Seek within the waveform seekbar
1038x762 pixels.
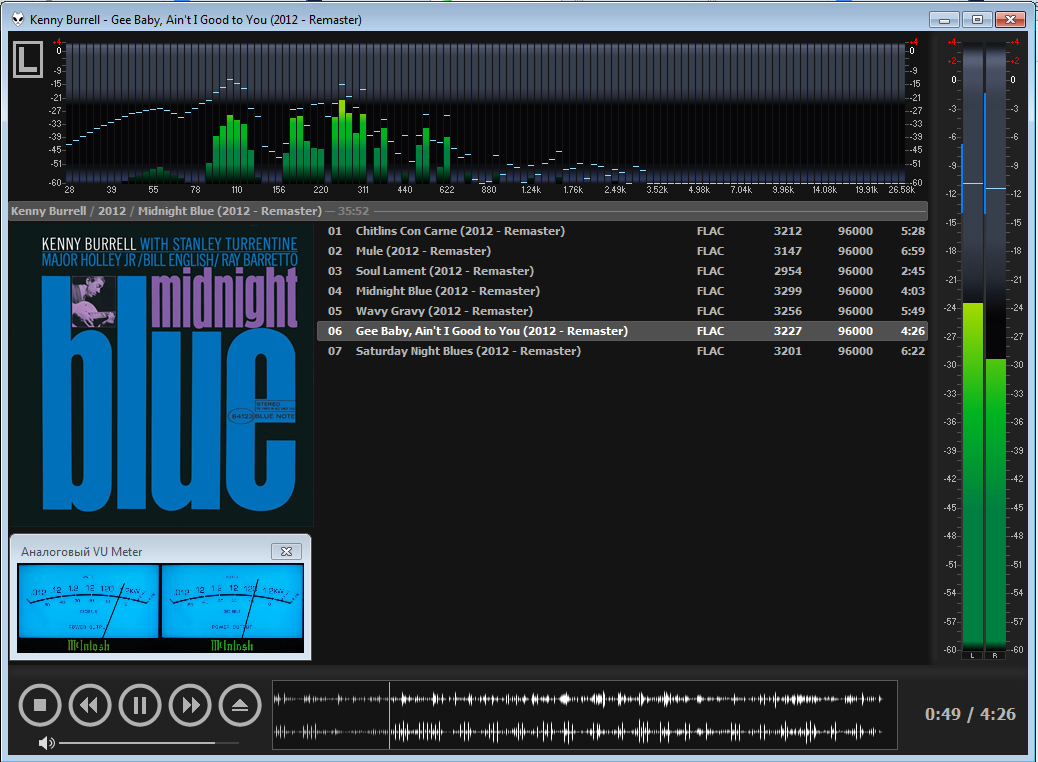click(x=584, y=715)
